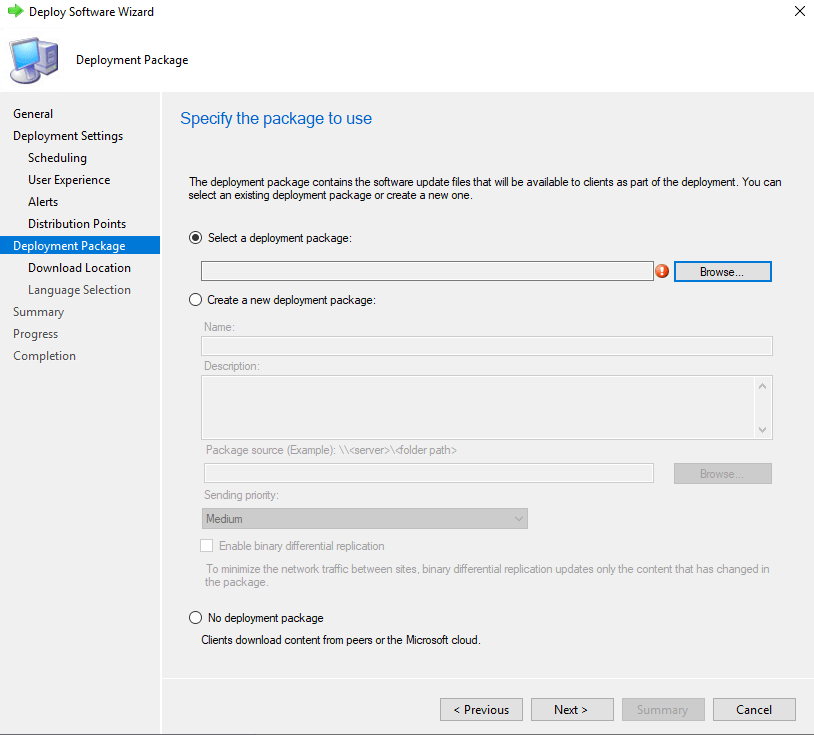
Task: Go back with the Previous button
Action: [x=481, y=710]
